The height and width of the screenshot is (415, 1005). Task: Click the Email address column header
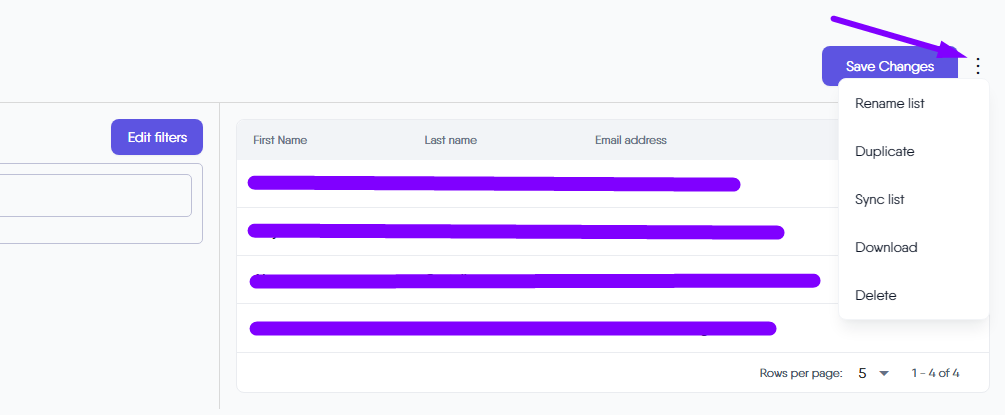pyautogui.click(x=630, y=140)
